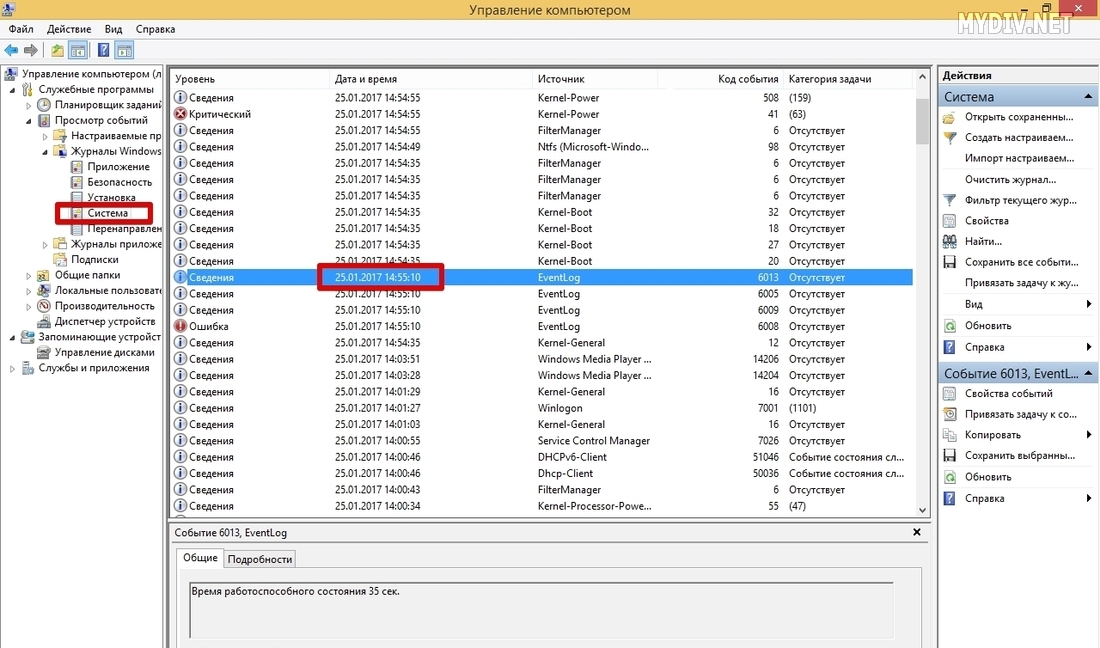1100x648 pixels.
Task: Open the Вид menu in the menu bar
Action: point(114,29)
